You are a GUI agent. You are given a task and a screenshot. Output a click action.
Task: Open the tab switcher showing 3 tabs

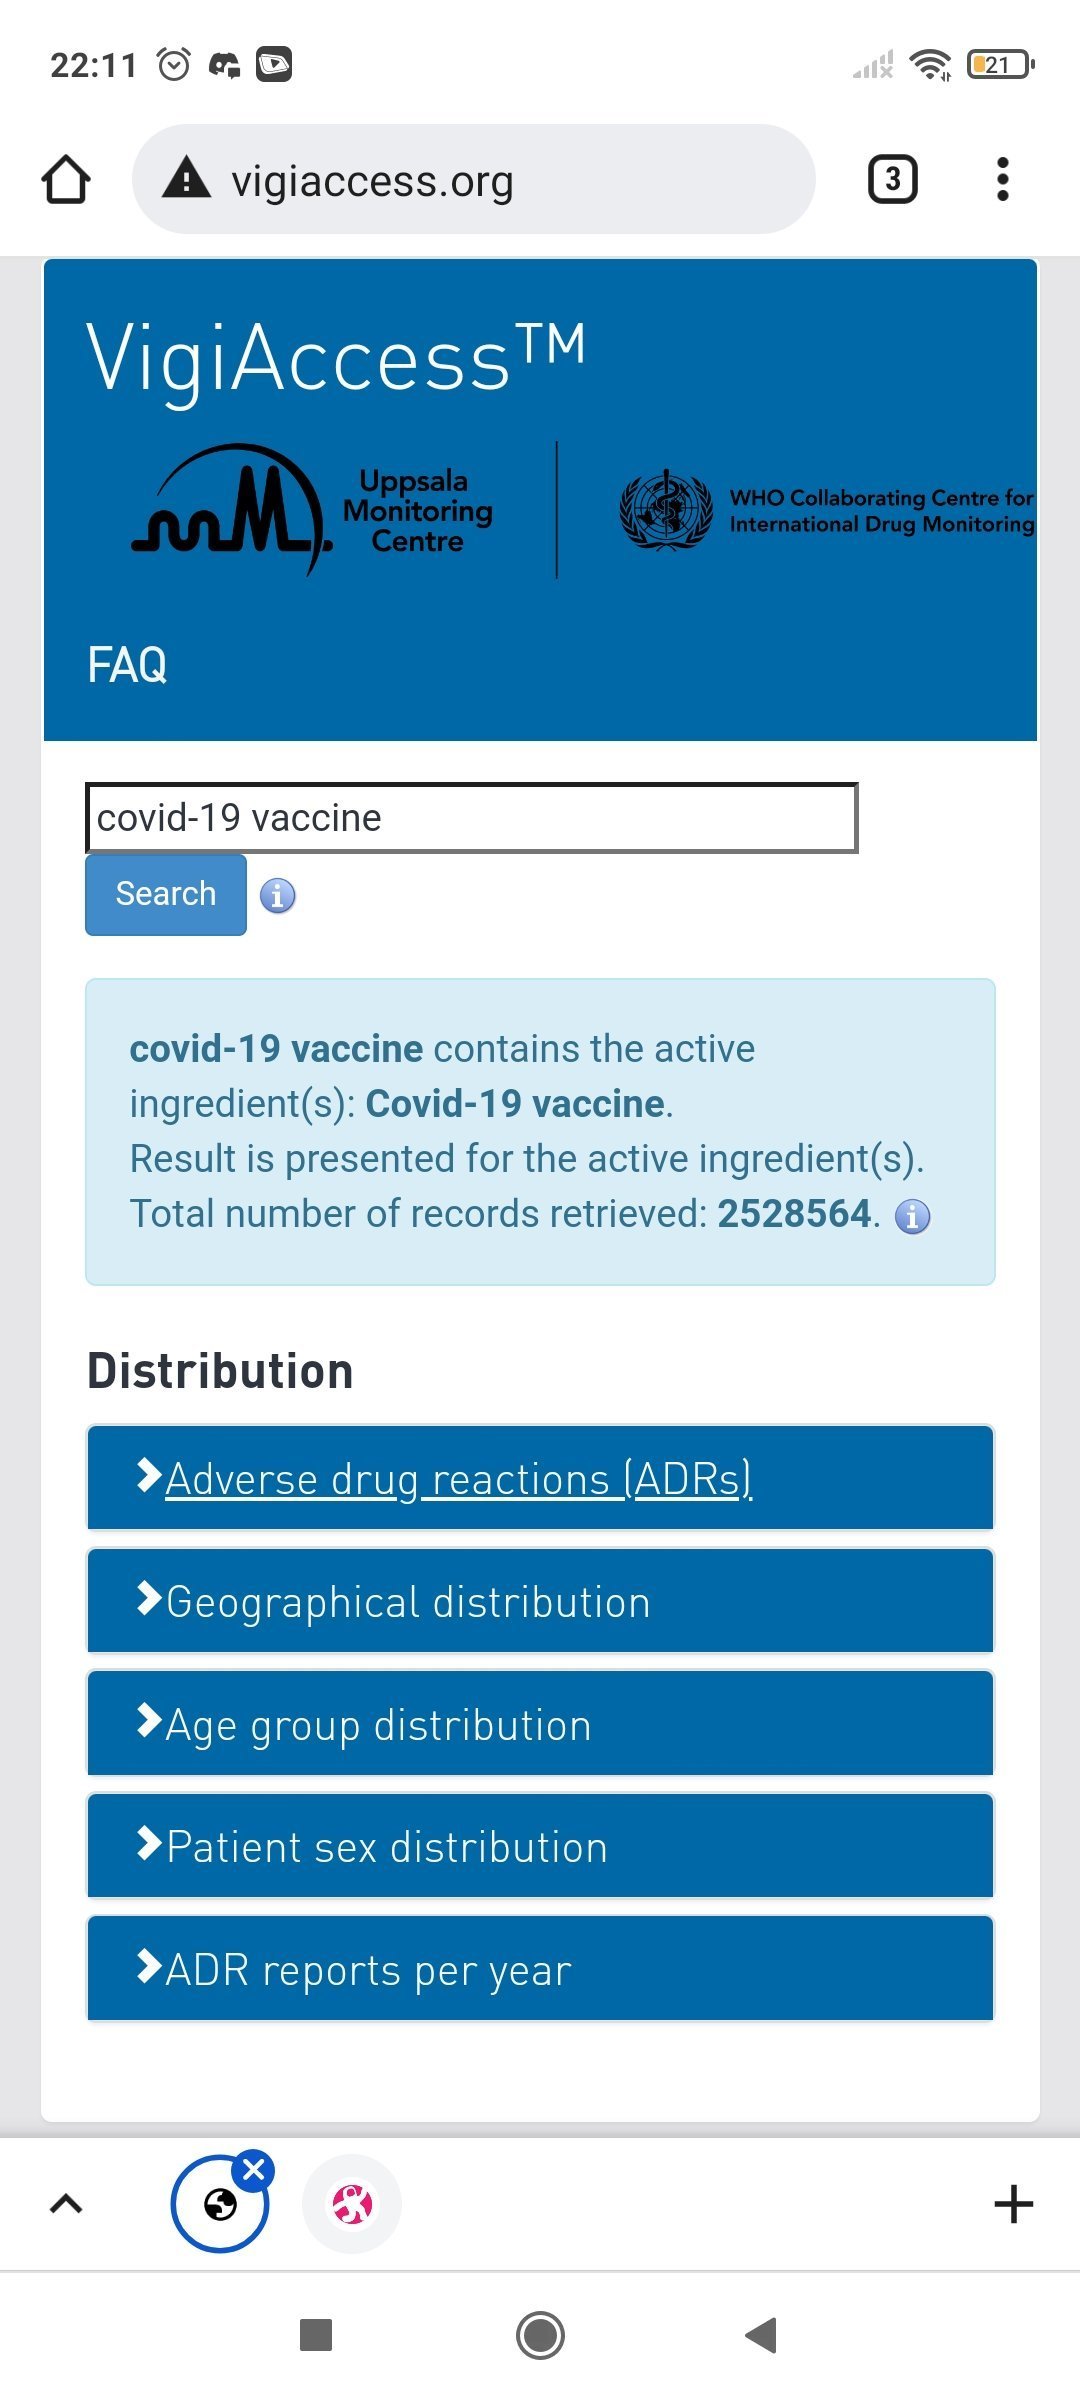(892, 180)
